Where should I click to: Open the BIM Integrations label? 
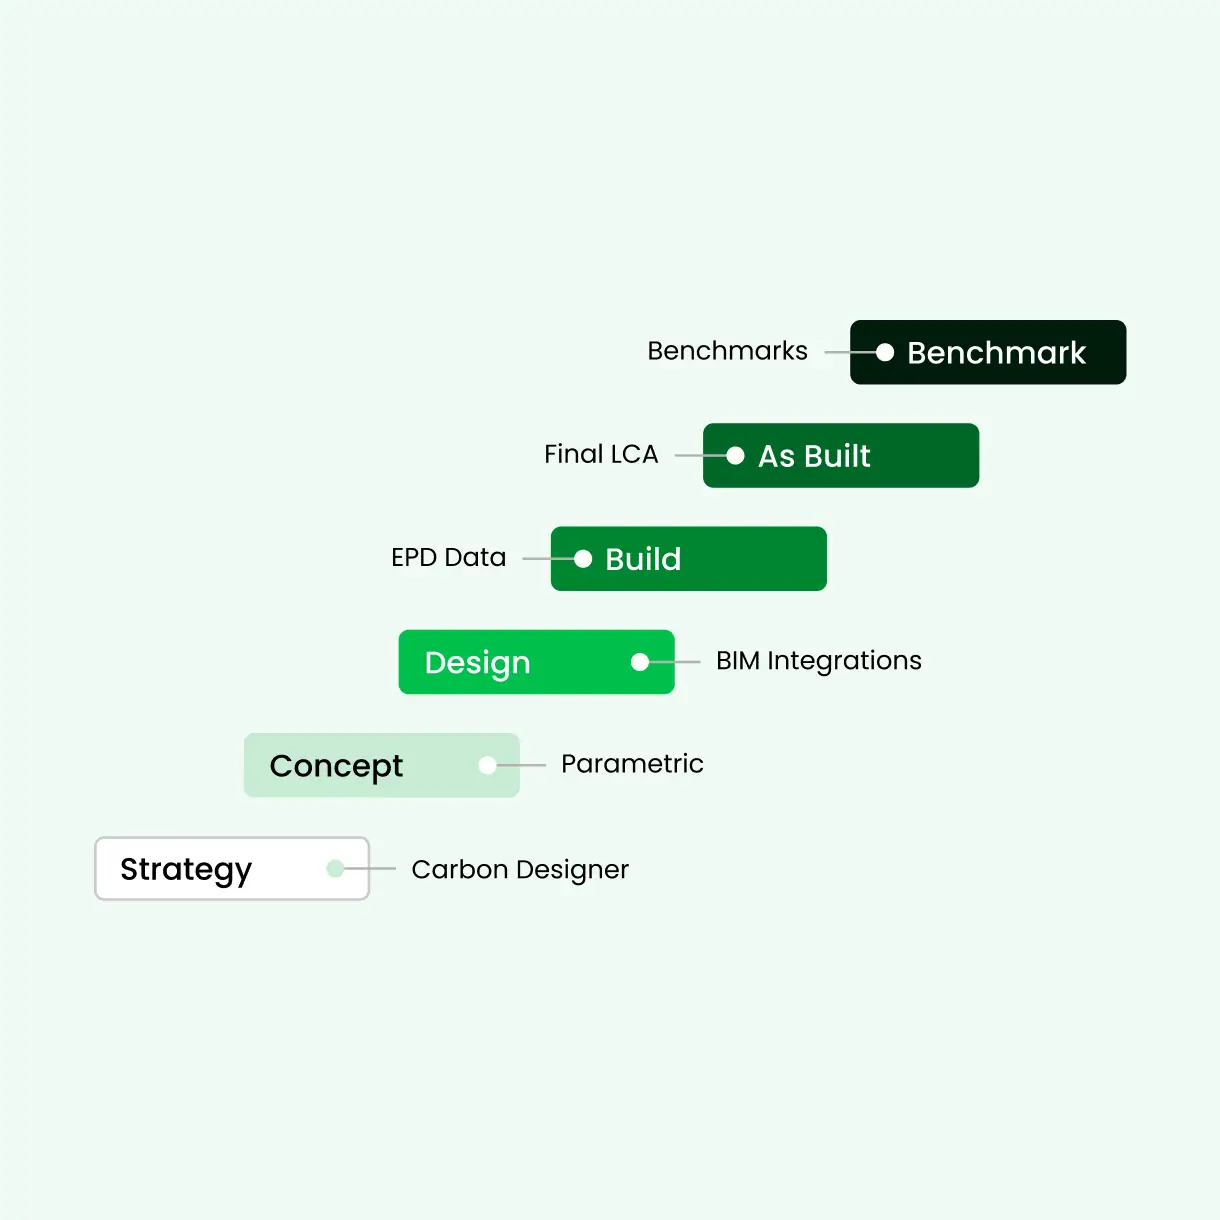[x=818, y=661]
